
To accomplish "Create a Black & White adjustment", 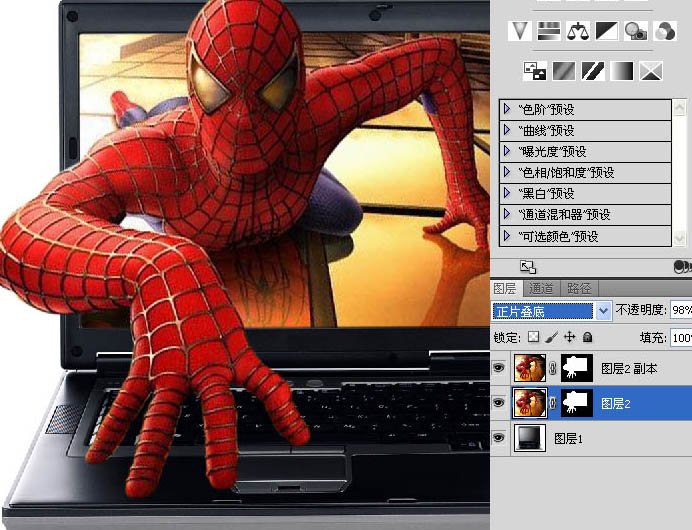I will coord(606,31).
